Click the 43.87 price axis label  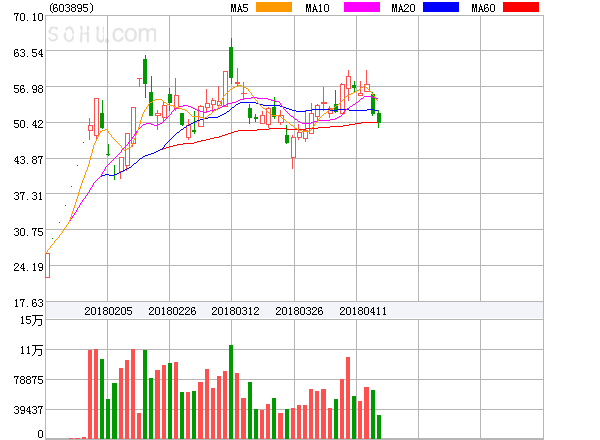[29, 160]
